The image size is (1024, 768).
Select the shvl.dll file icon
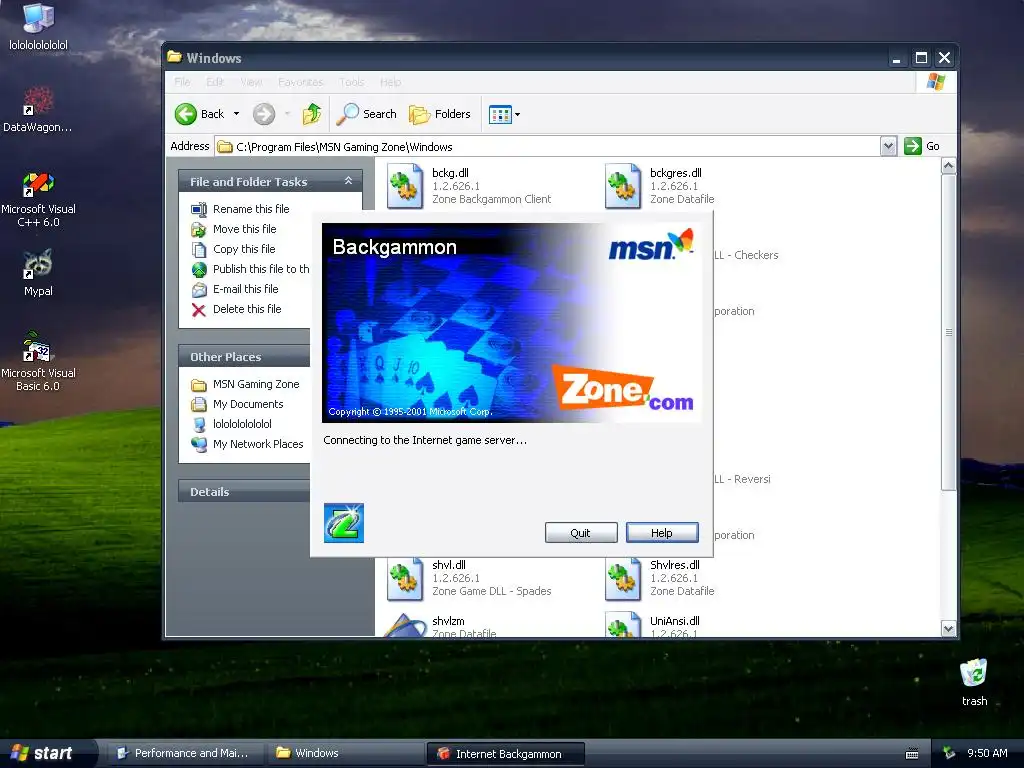405,578
